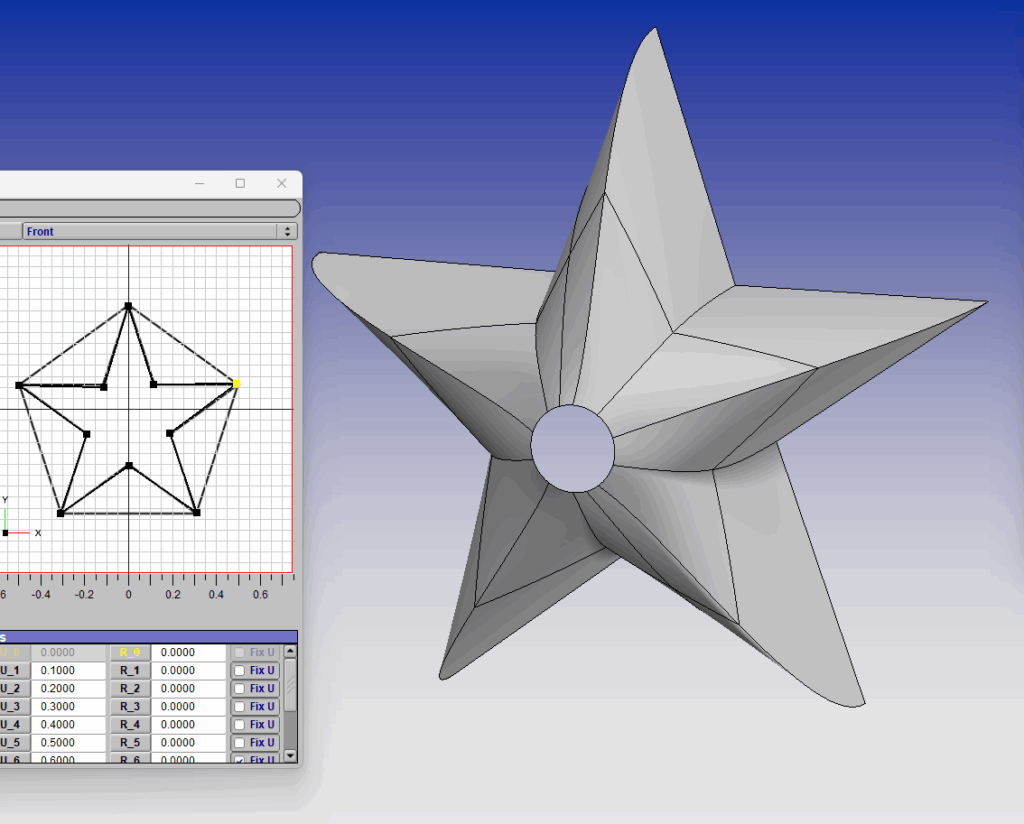Click the scrollbar down arrow in parameters panel
Screen dimensions: 1024x824
289,756
